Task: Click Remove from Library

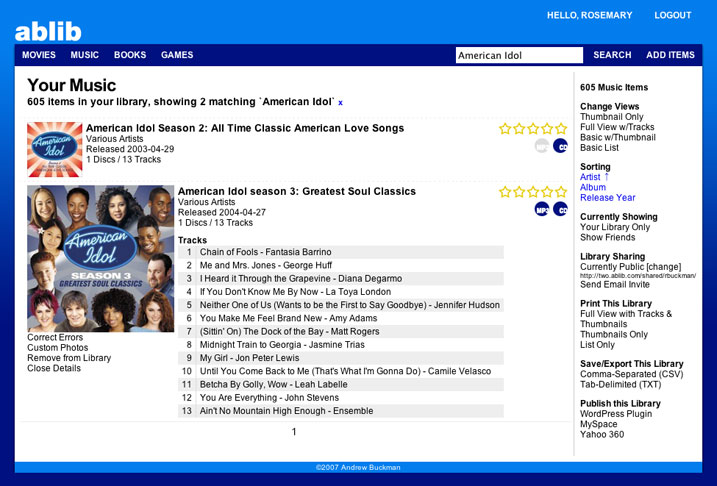Action: (69, 358)
